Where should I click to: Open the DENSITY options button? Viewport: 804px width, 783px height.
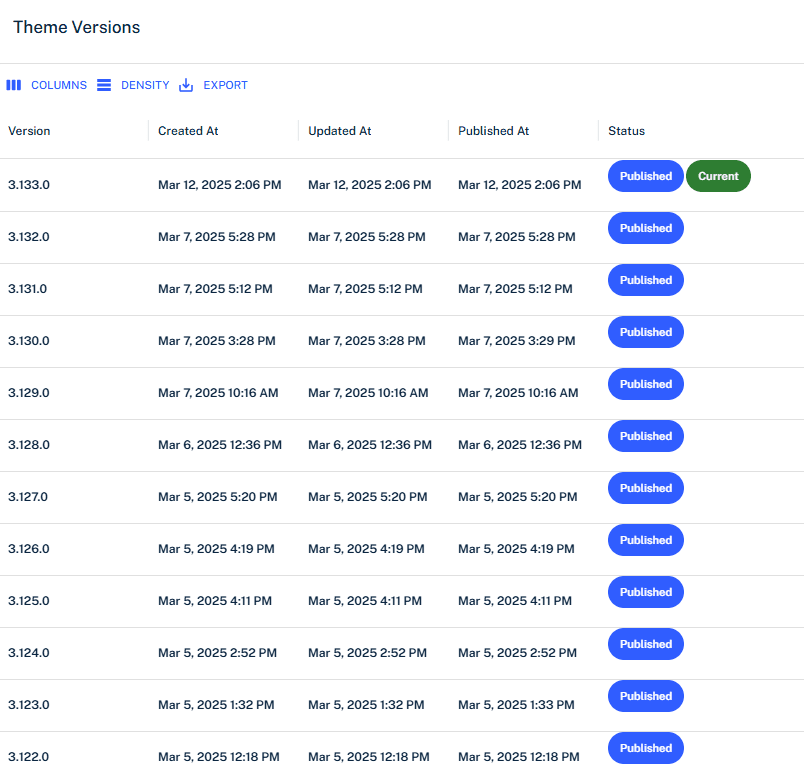pyautogui.click(x=144, y=85)
